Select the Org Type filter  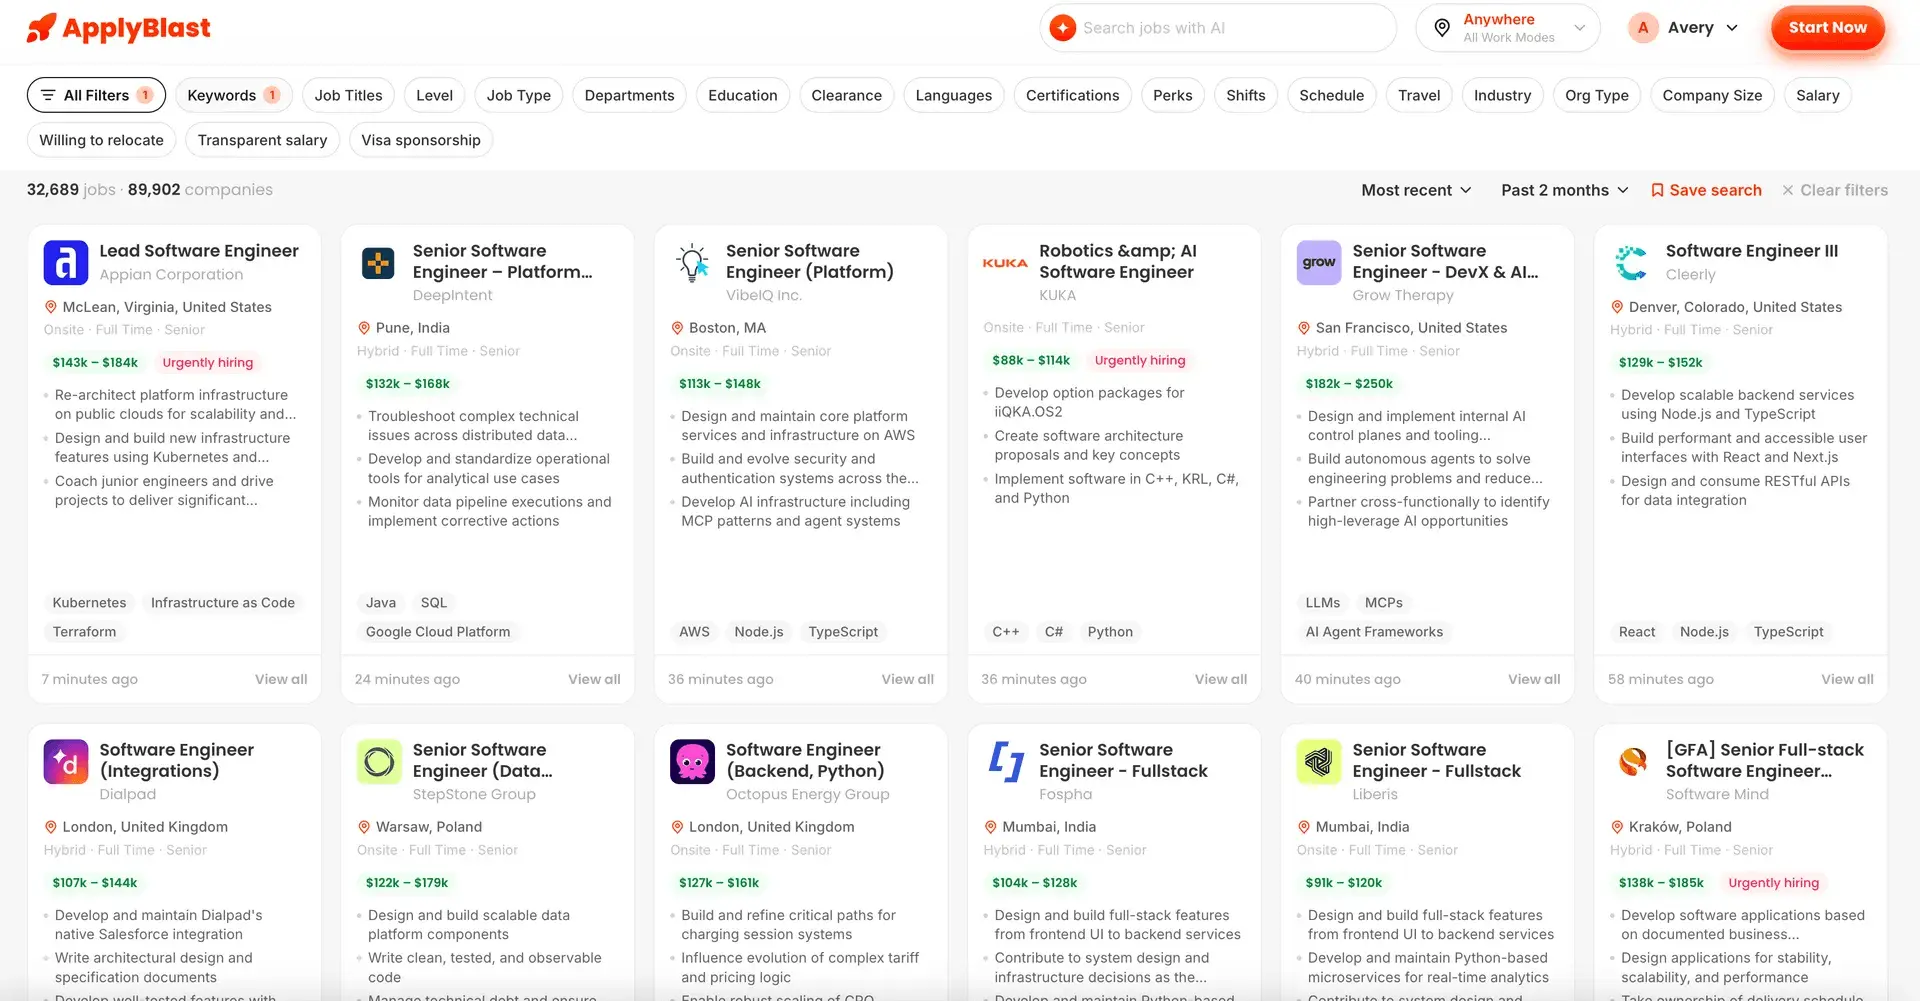[x=1597, y=95]
